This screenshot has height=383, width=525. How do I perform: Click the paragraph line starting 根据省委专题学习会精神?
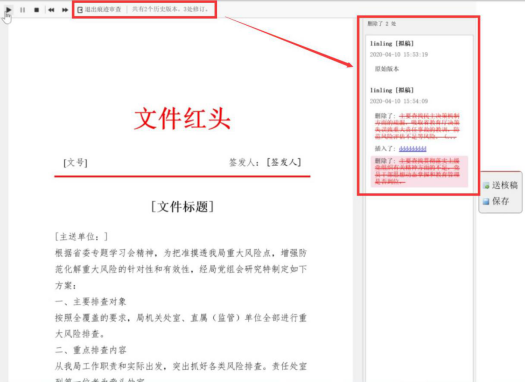click(x=181, y=253)
